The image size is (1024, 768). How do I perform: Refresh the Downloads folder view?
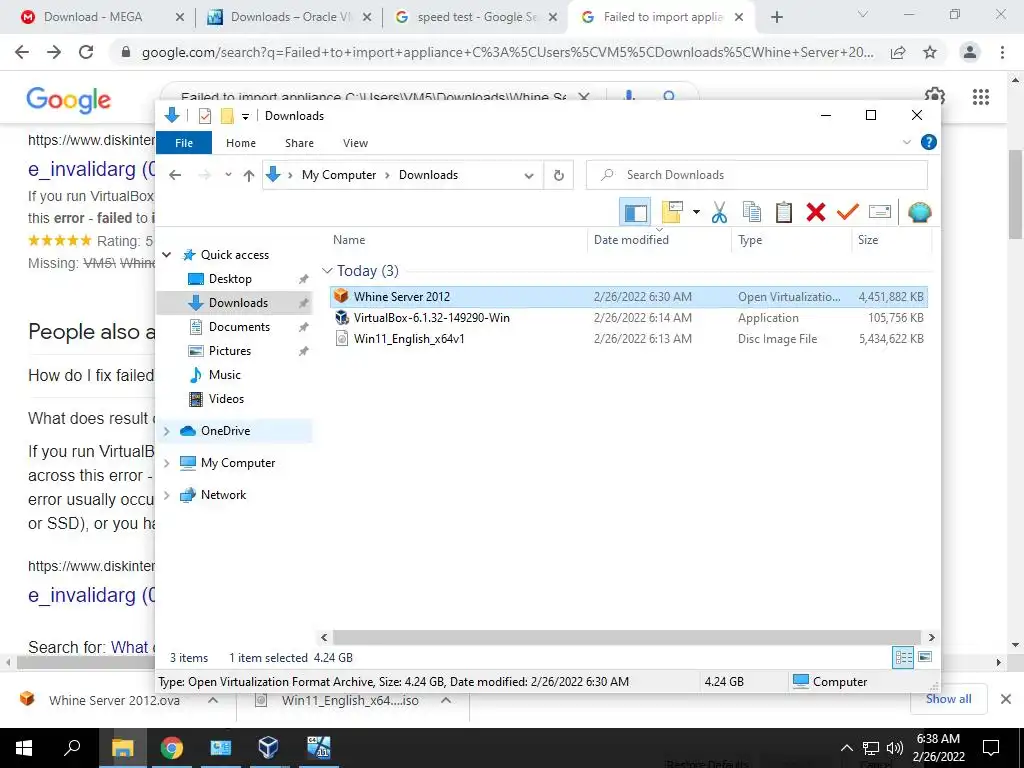(558, 175)
